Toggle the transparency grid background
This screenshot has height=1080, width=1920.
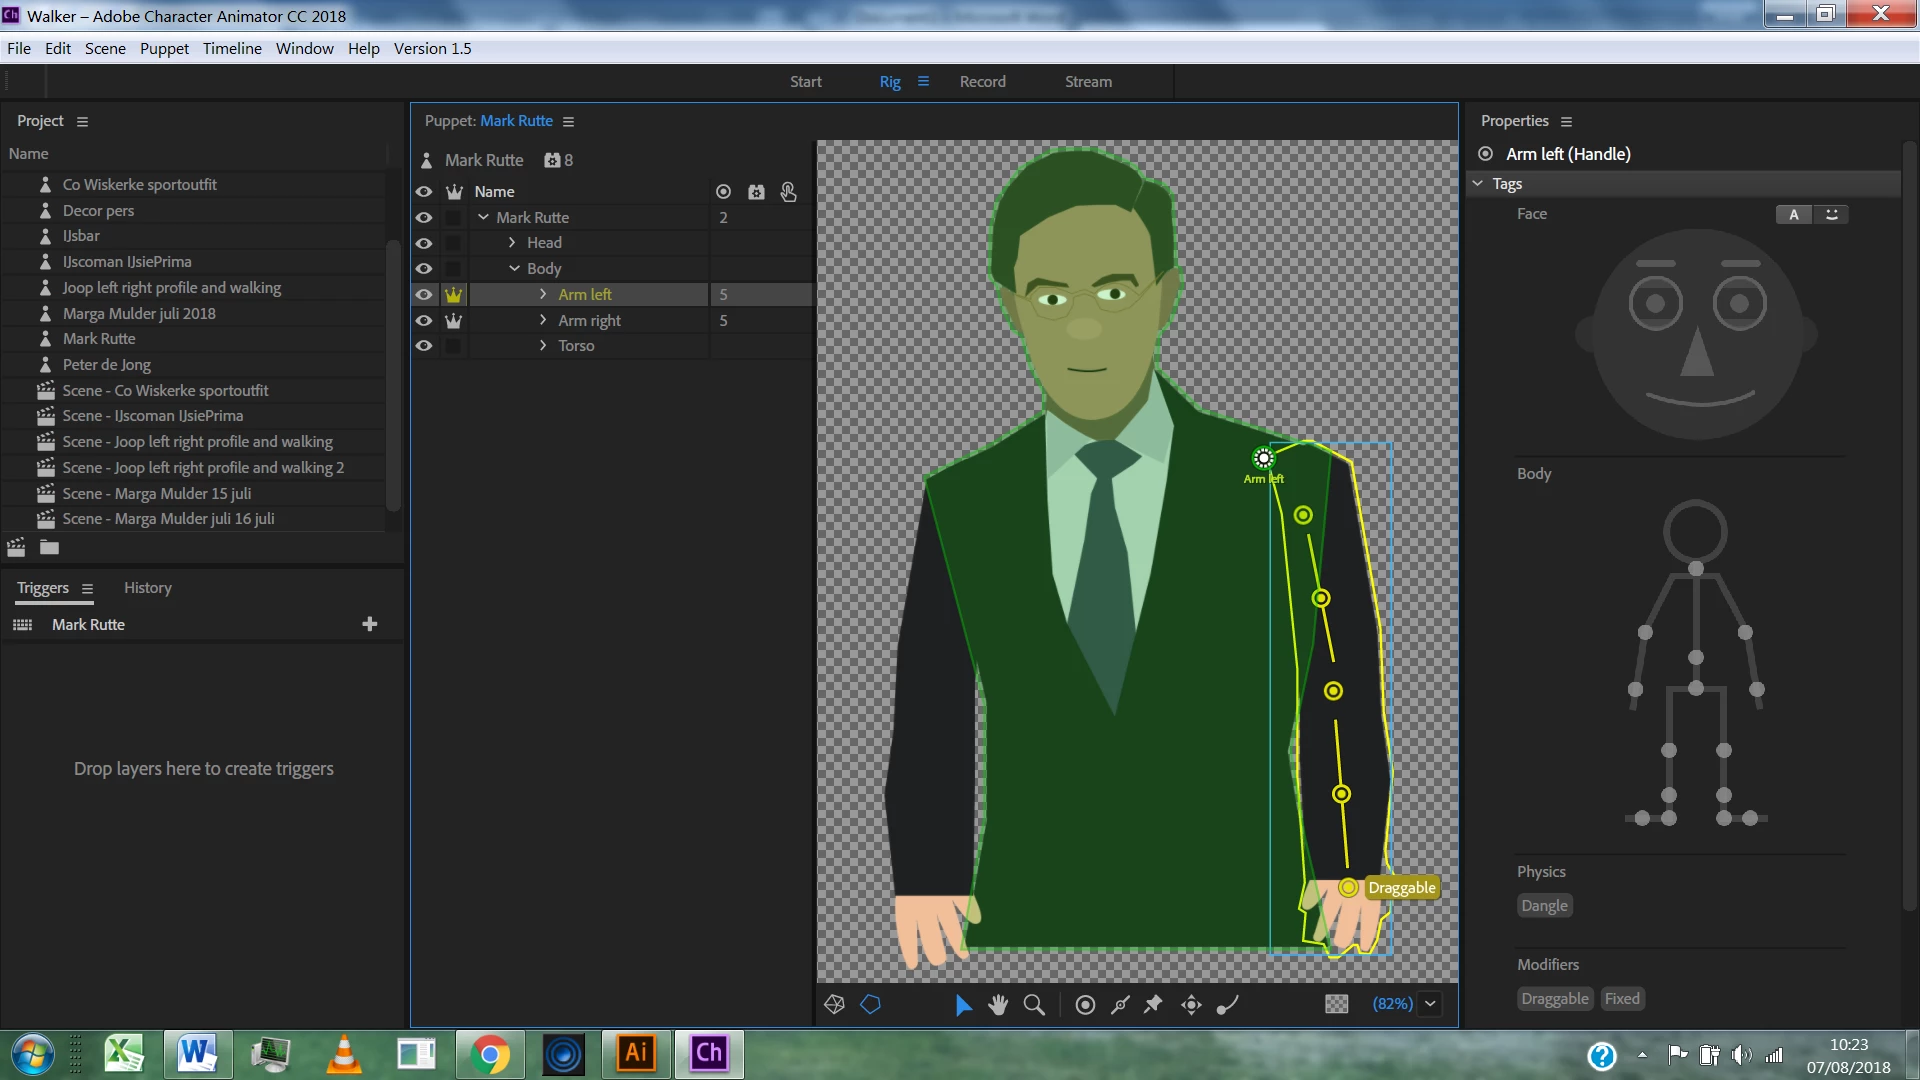[1336, 1004]
